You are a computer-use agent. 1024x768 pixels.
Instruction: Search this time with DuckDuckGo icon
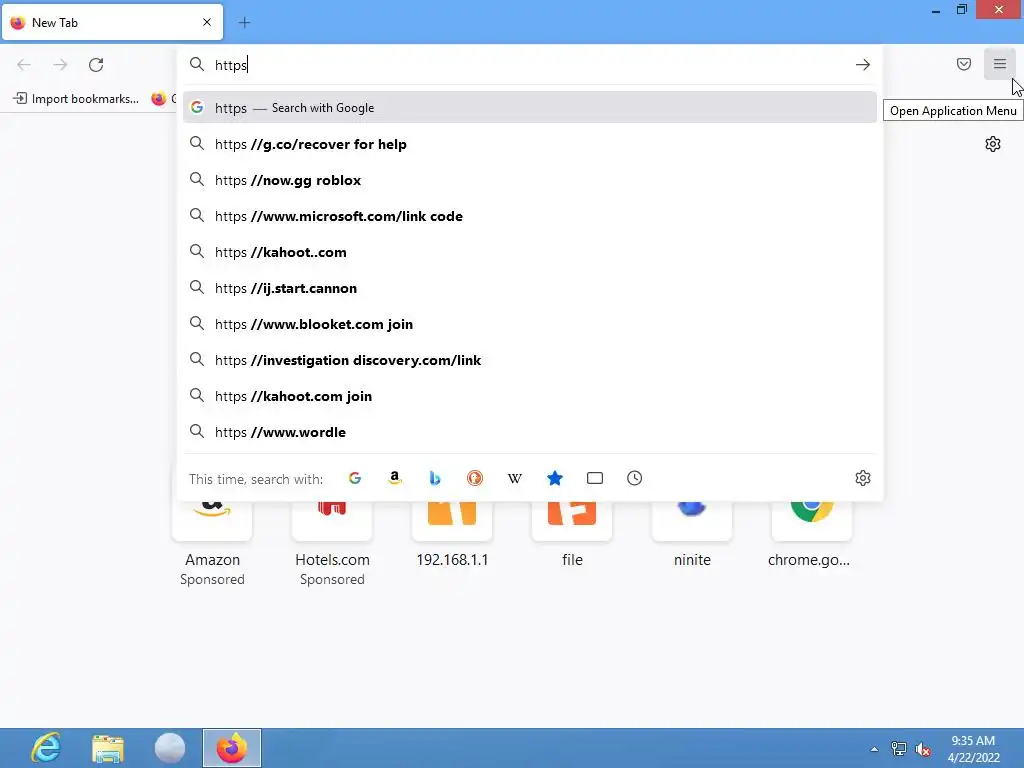(x=475, y=478)
